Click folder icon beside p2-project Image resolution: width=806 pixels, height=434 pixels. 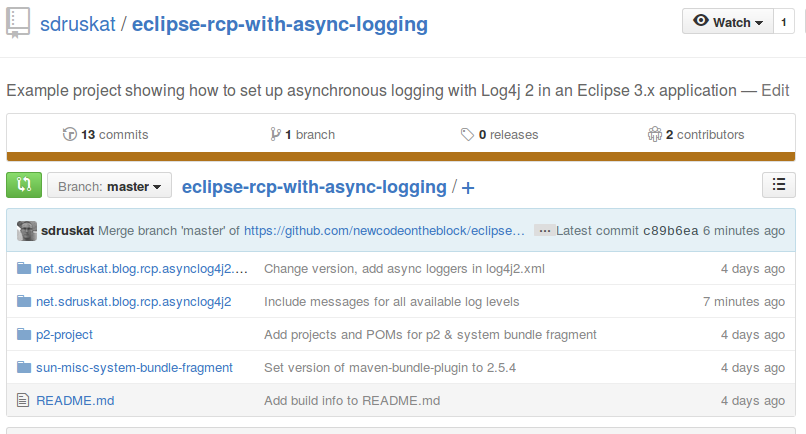pyautogui.click(x=24, y=334)
